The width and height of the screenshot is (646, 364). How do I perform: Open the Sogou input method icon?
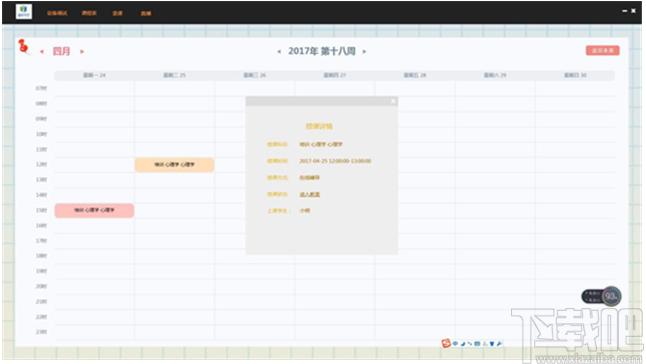click(446, 343)
